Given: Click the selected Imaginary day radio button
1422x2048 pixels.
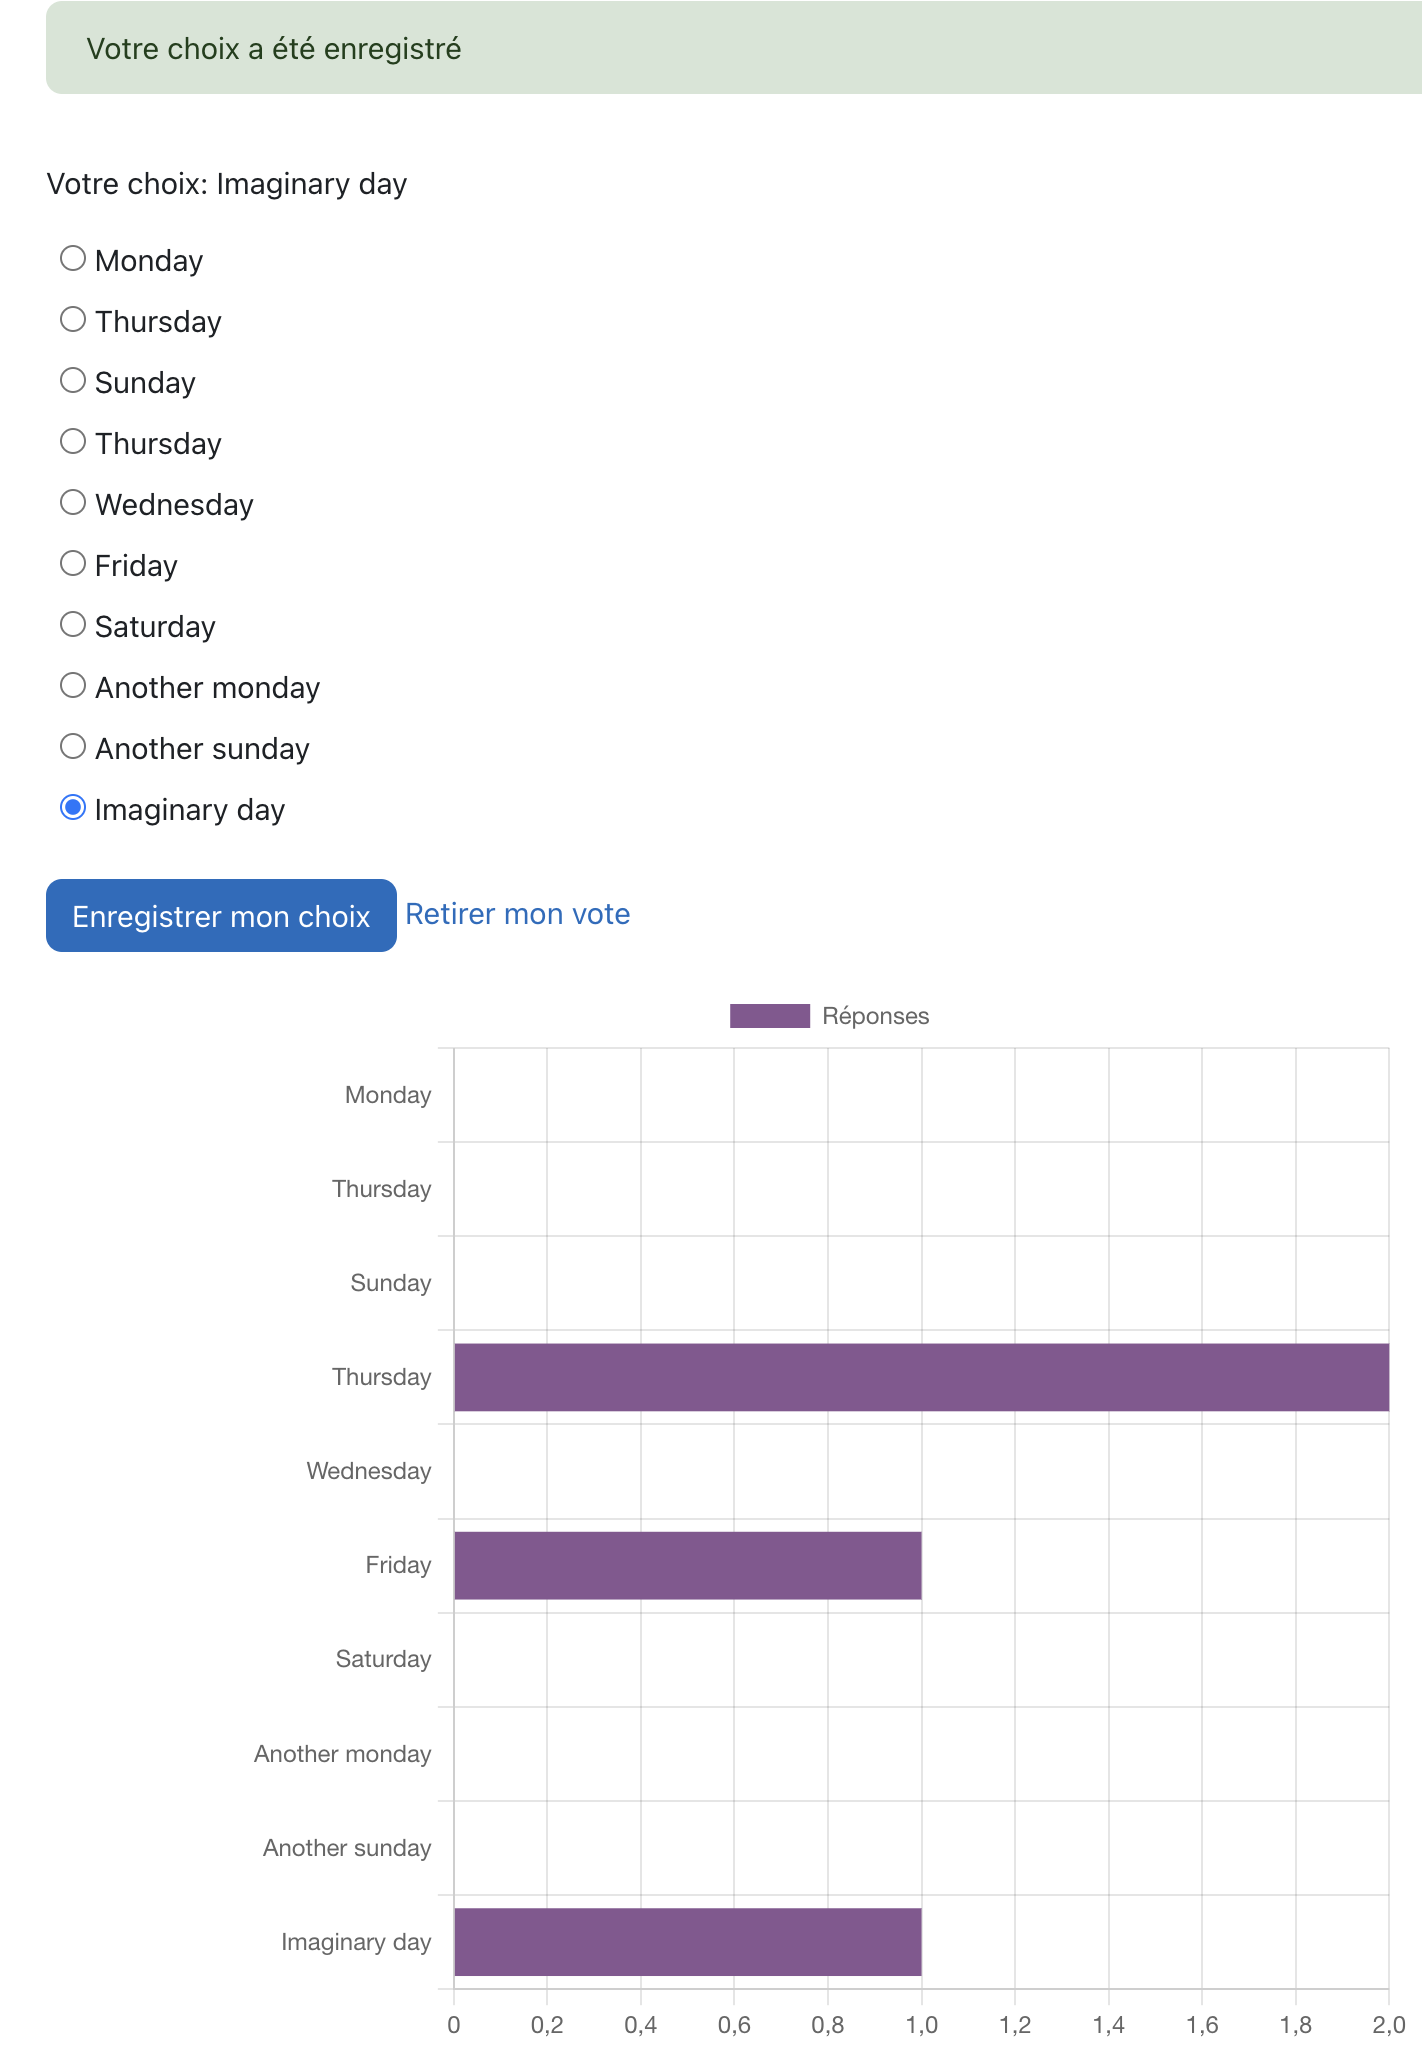Looking at the screenshot, I should click(x=73, y=808).
